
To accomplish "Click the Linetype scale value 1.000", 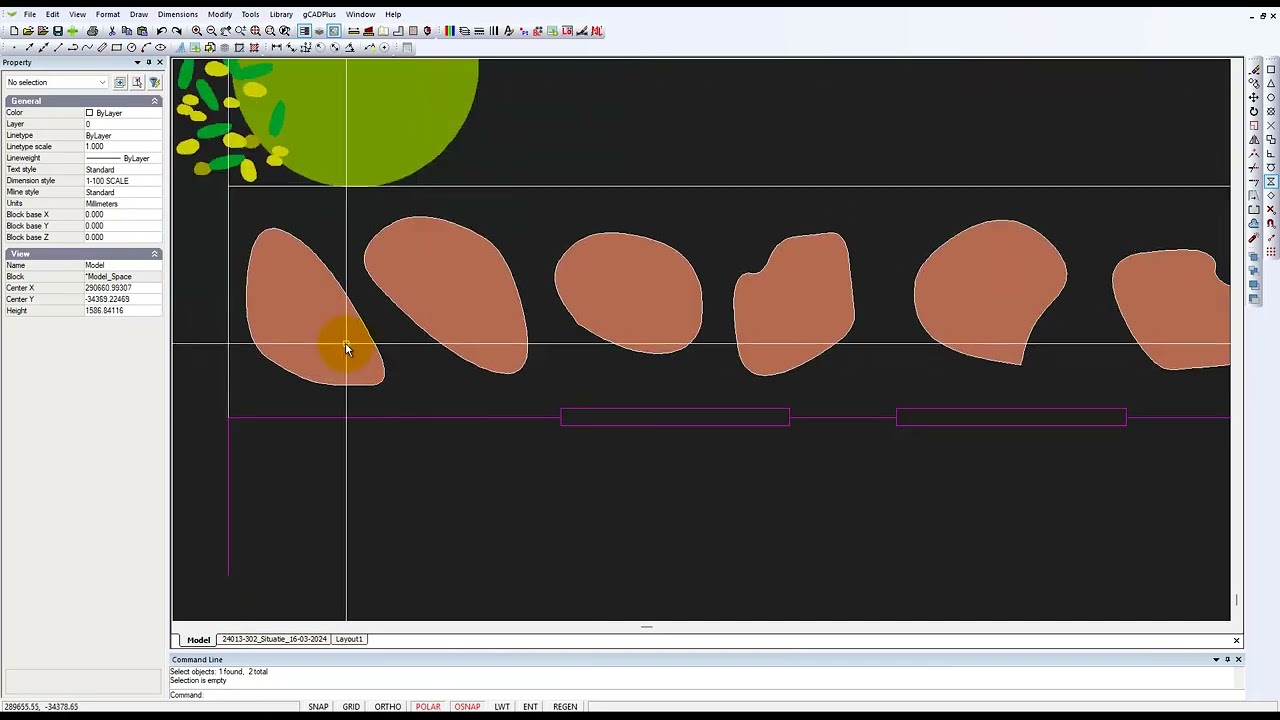I will 122,147.
